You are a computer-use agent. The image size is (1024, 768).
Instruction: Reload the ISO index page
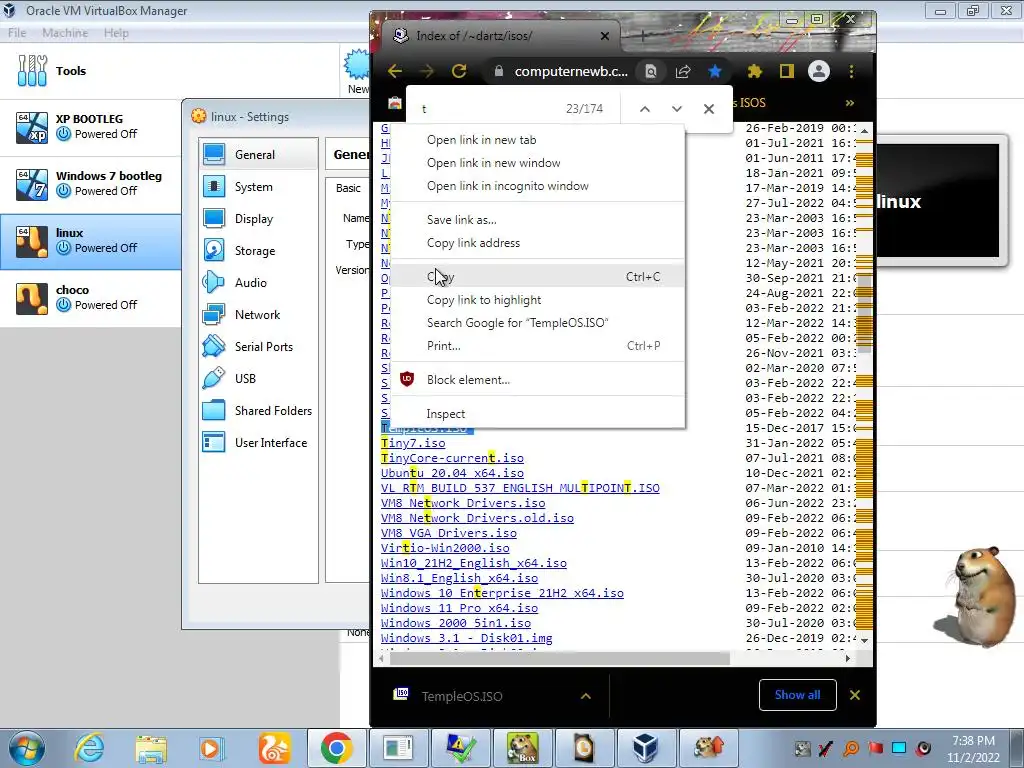459,71
